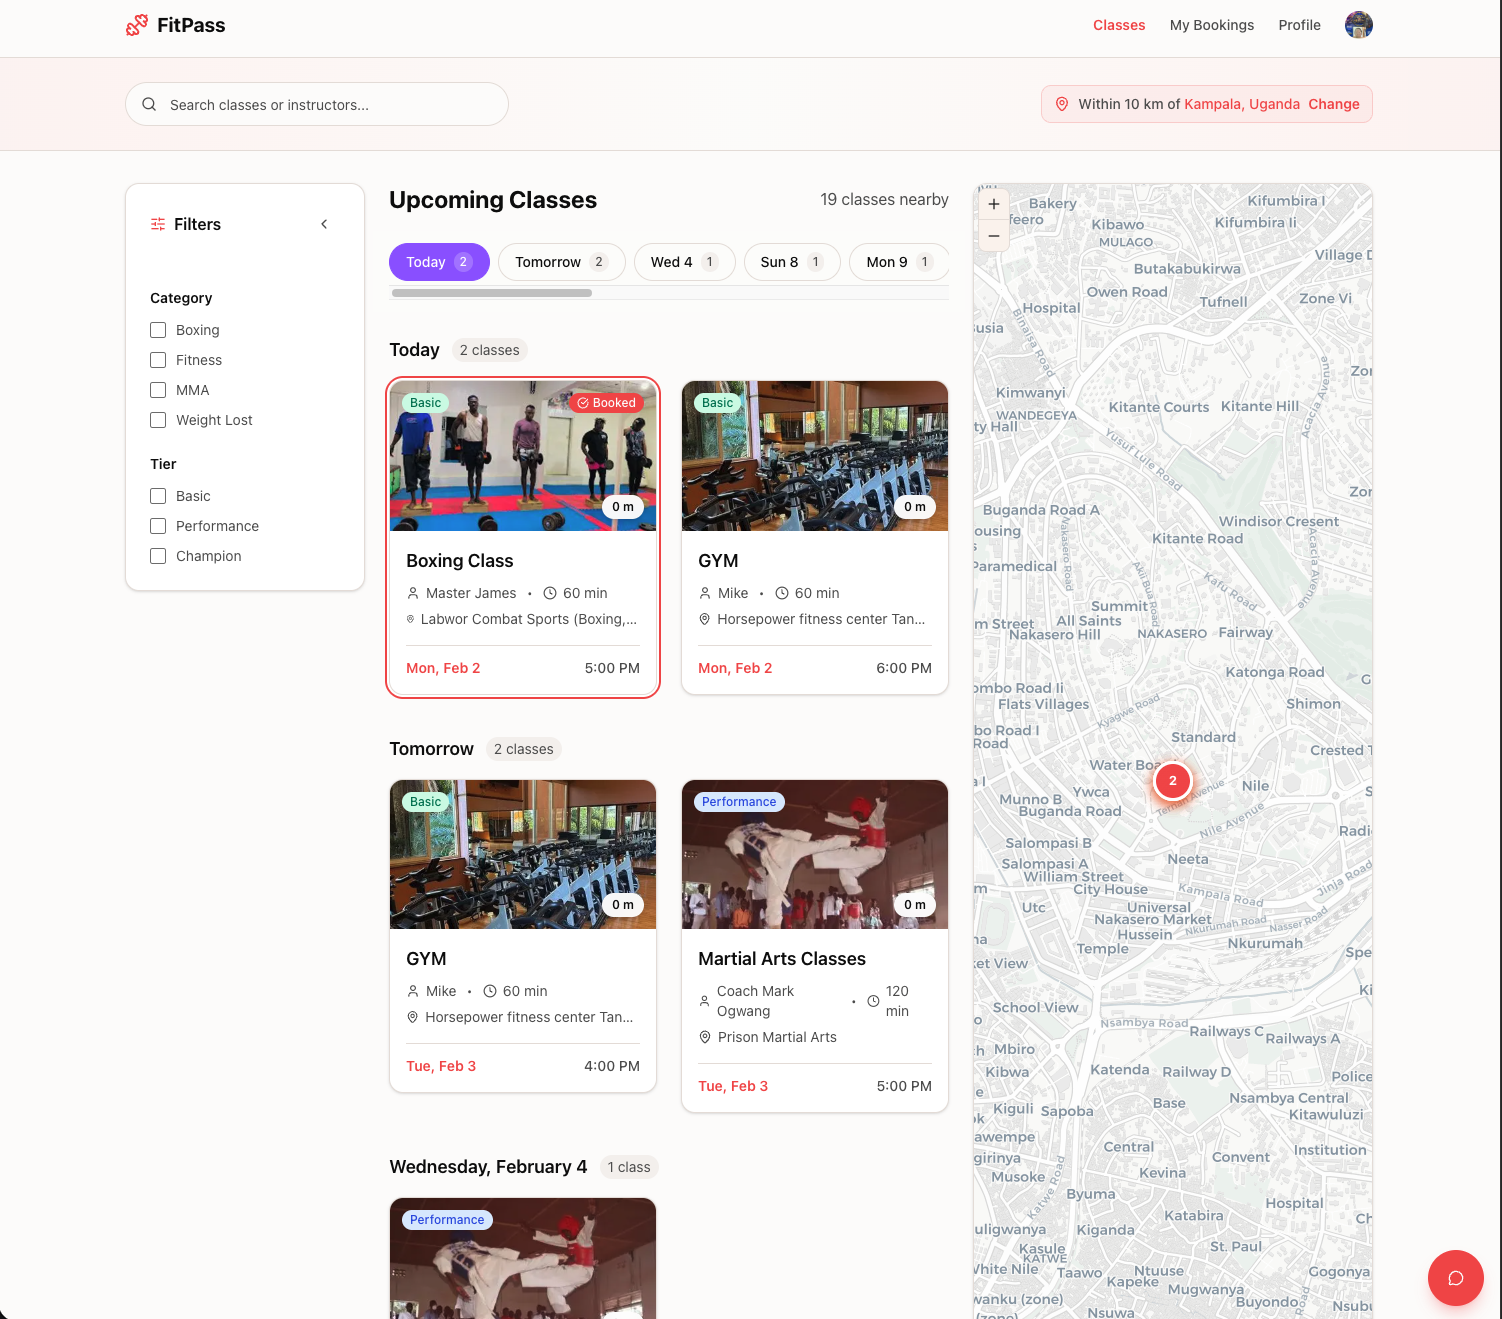Check the MMA category filter
This screenshot has height=1319, width=1502.
coord(158,390)
